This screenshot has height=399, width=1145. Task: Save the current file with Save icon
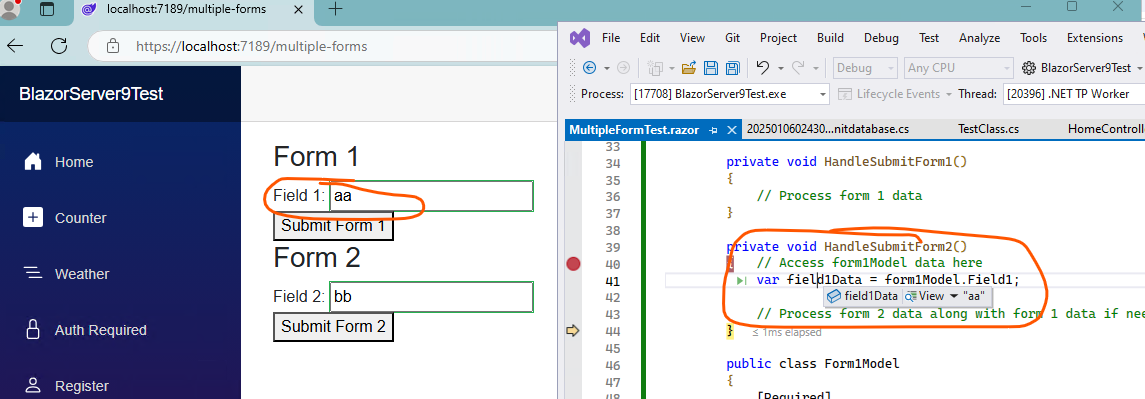click(x=711, y=68)
